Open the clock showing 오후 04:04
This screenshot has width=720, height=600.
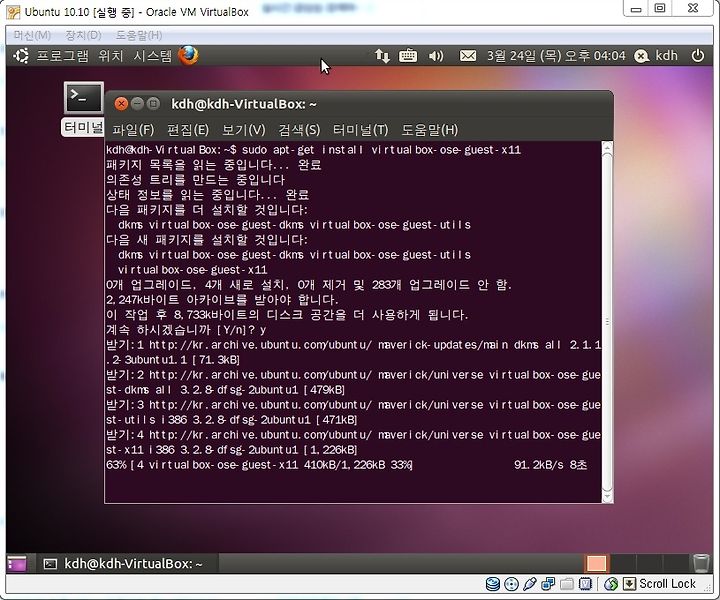click(x=556, y=56)
